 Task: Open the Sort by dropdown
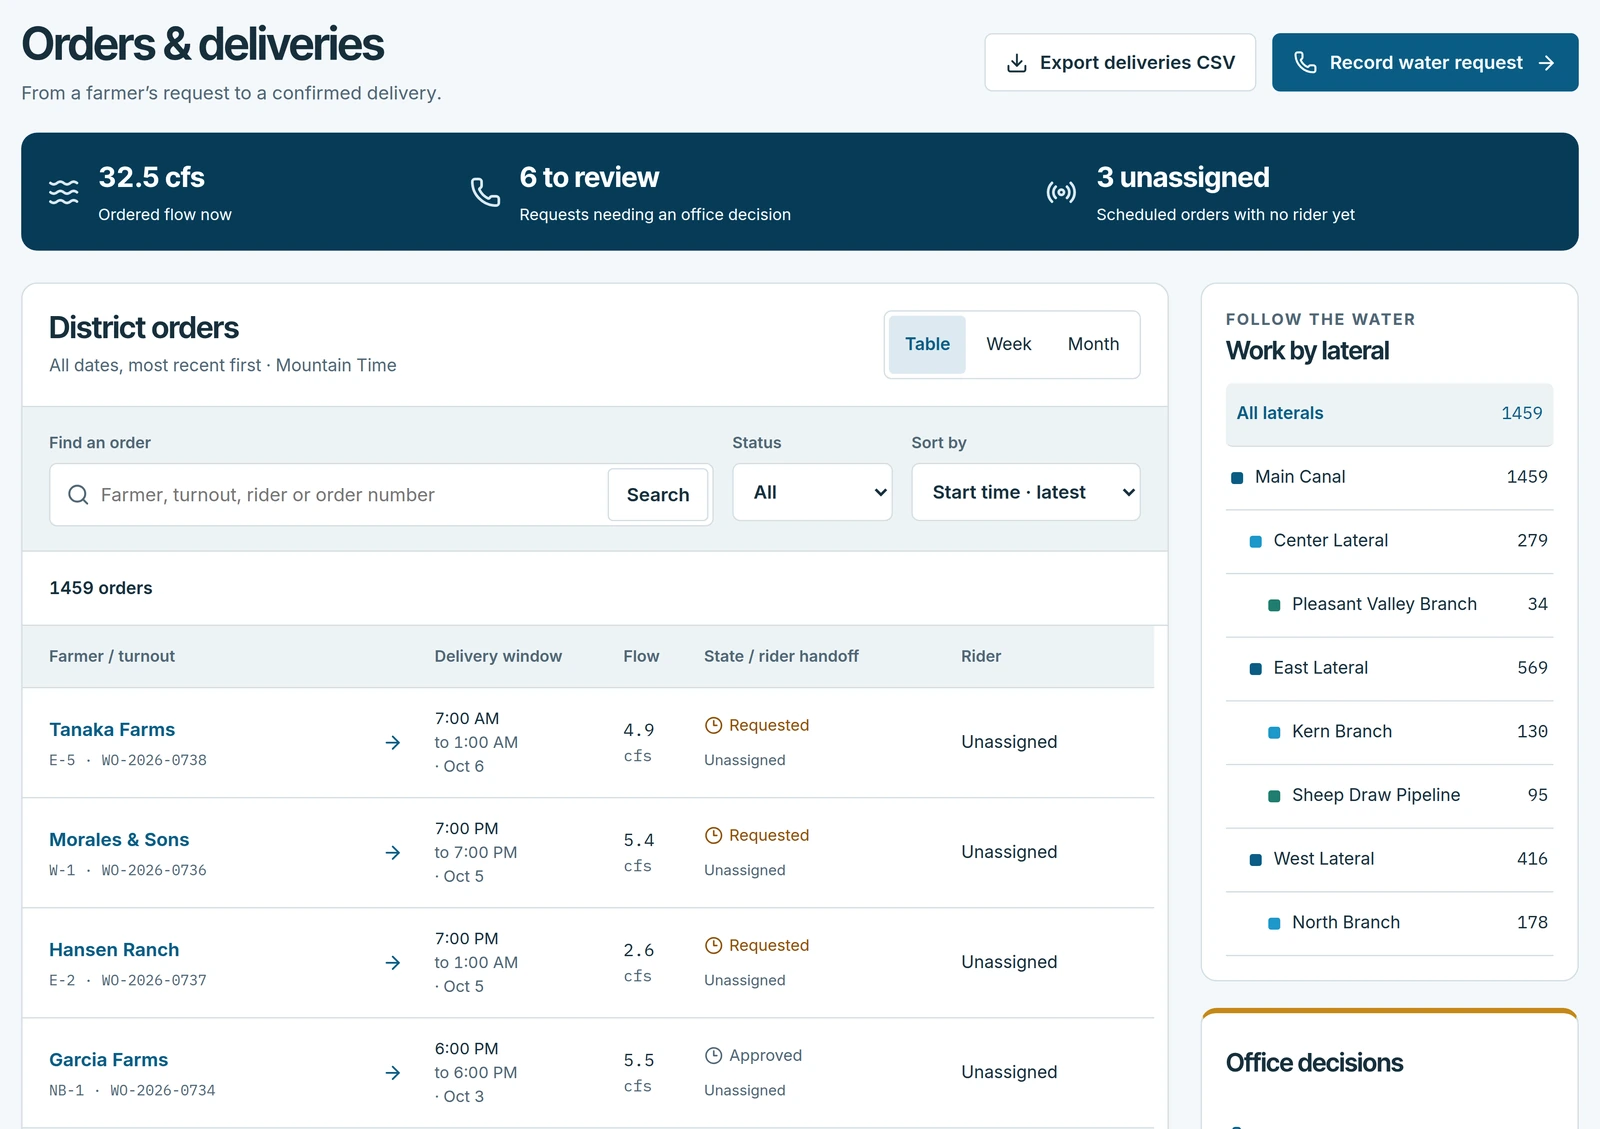click(x=1026, y=492)
